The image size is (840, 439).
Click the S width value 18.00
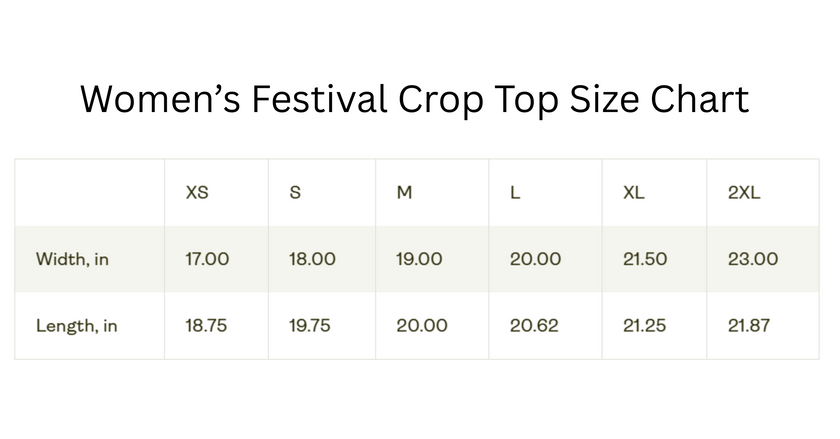point(312,259)
